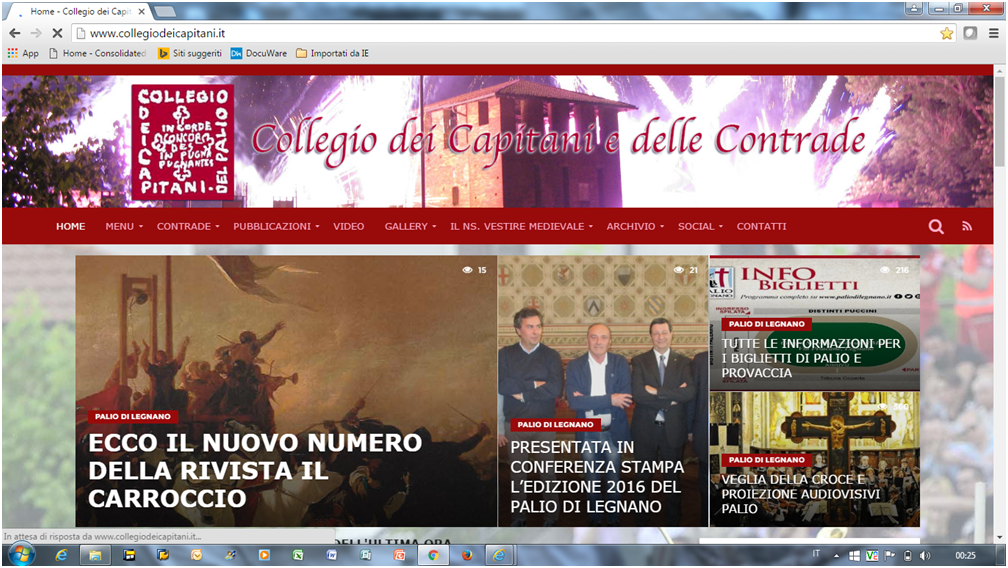The height and width of the screenshot is (568, 1008).
Task: Click the browser back arrow
Action: pos(14,33)
